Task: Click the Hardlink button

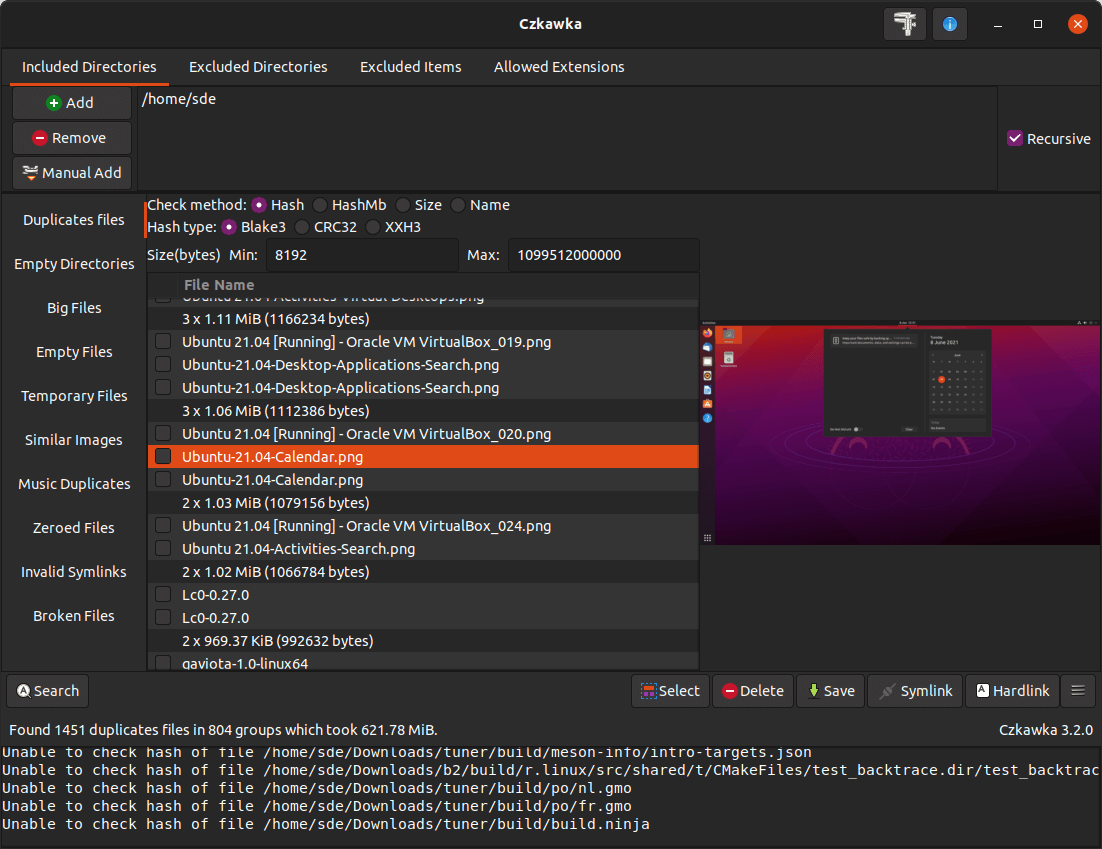Action: pyautogui.click(x=1012, y=691)
